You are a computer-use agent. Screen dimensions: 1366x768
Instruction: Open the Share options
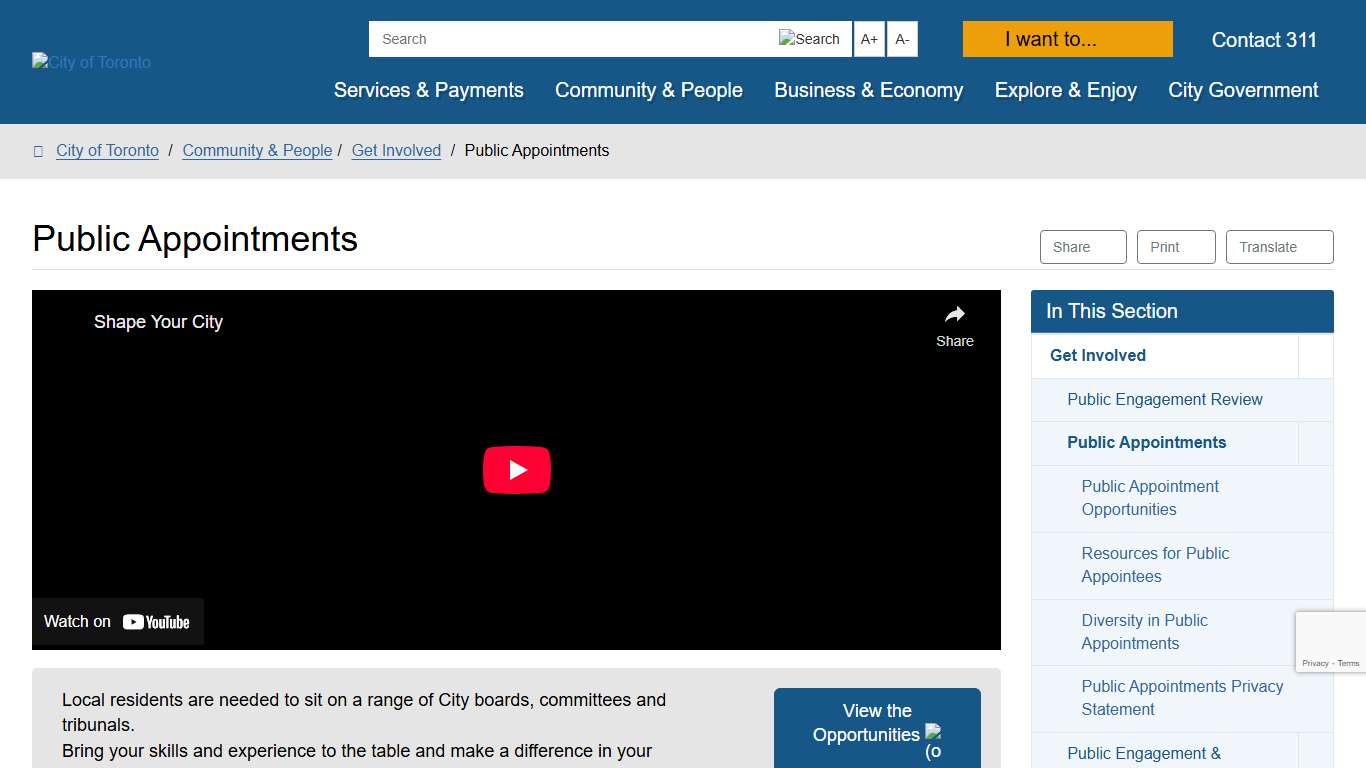(x=1081, y=247)
